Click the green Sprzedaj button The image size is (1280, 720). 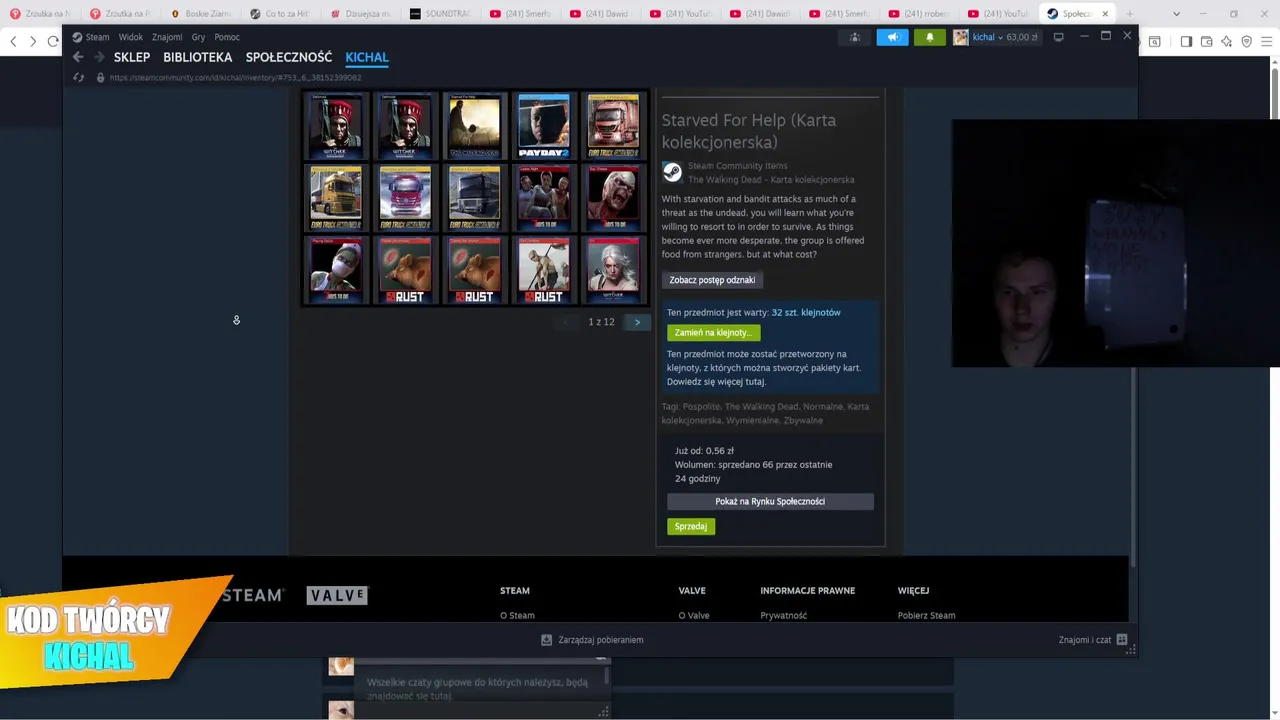pos(691,526)
